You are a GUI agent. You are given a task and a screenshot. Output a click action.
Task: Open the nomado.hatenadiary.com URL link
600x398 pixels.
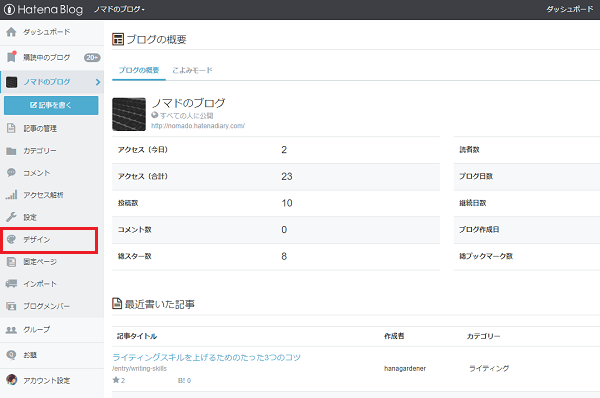pyautogui.click(x=198, y=126)
